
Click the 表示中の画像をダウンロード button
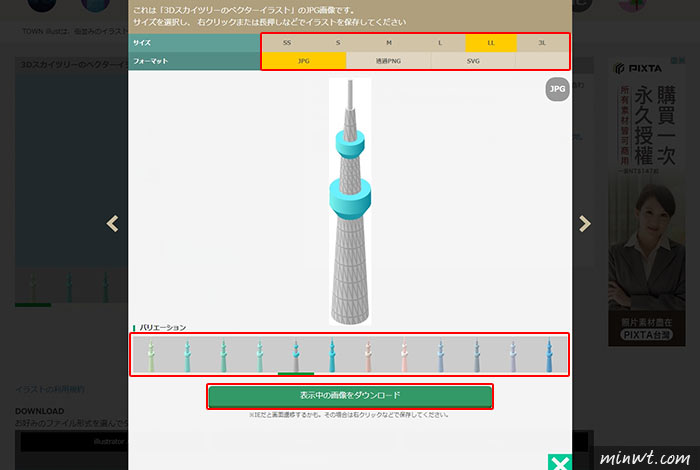[x=350, y=395]
